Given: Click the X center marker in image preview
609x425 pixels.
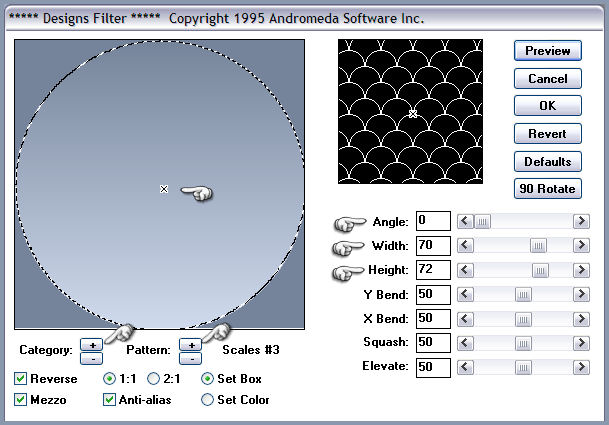Looking at the screenshot, I should pos(164,189).
